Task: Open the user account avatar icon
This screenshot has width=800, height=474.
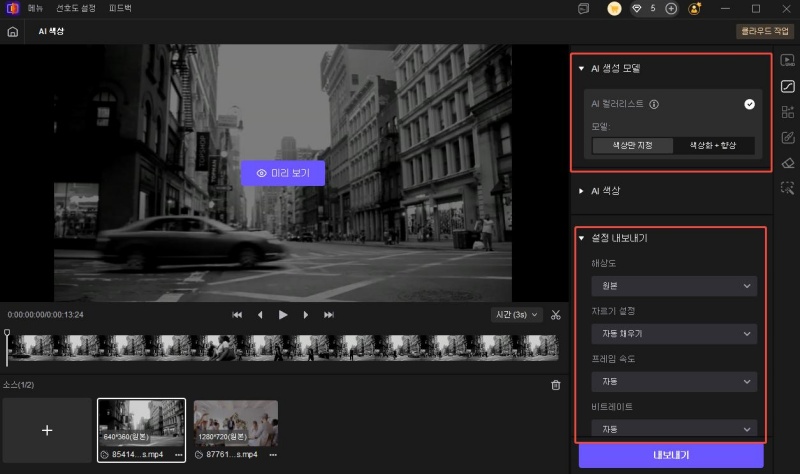Action: (x=694, y=8)
